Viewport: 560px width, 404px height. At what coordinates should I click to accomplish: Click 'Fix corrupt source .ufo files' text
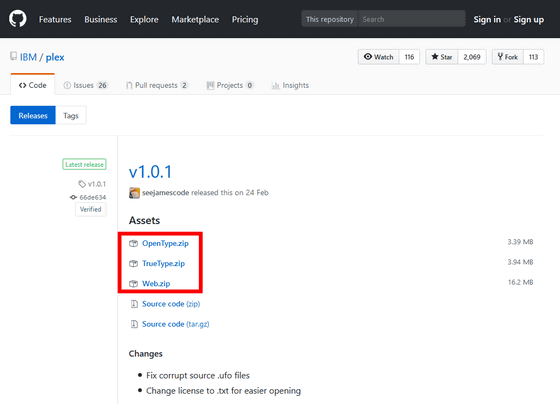click(x=198, y=375)
